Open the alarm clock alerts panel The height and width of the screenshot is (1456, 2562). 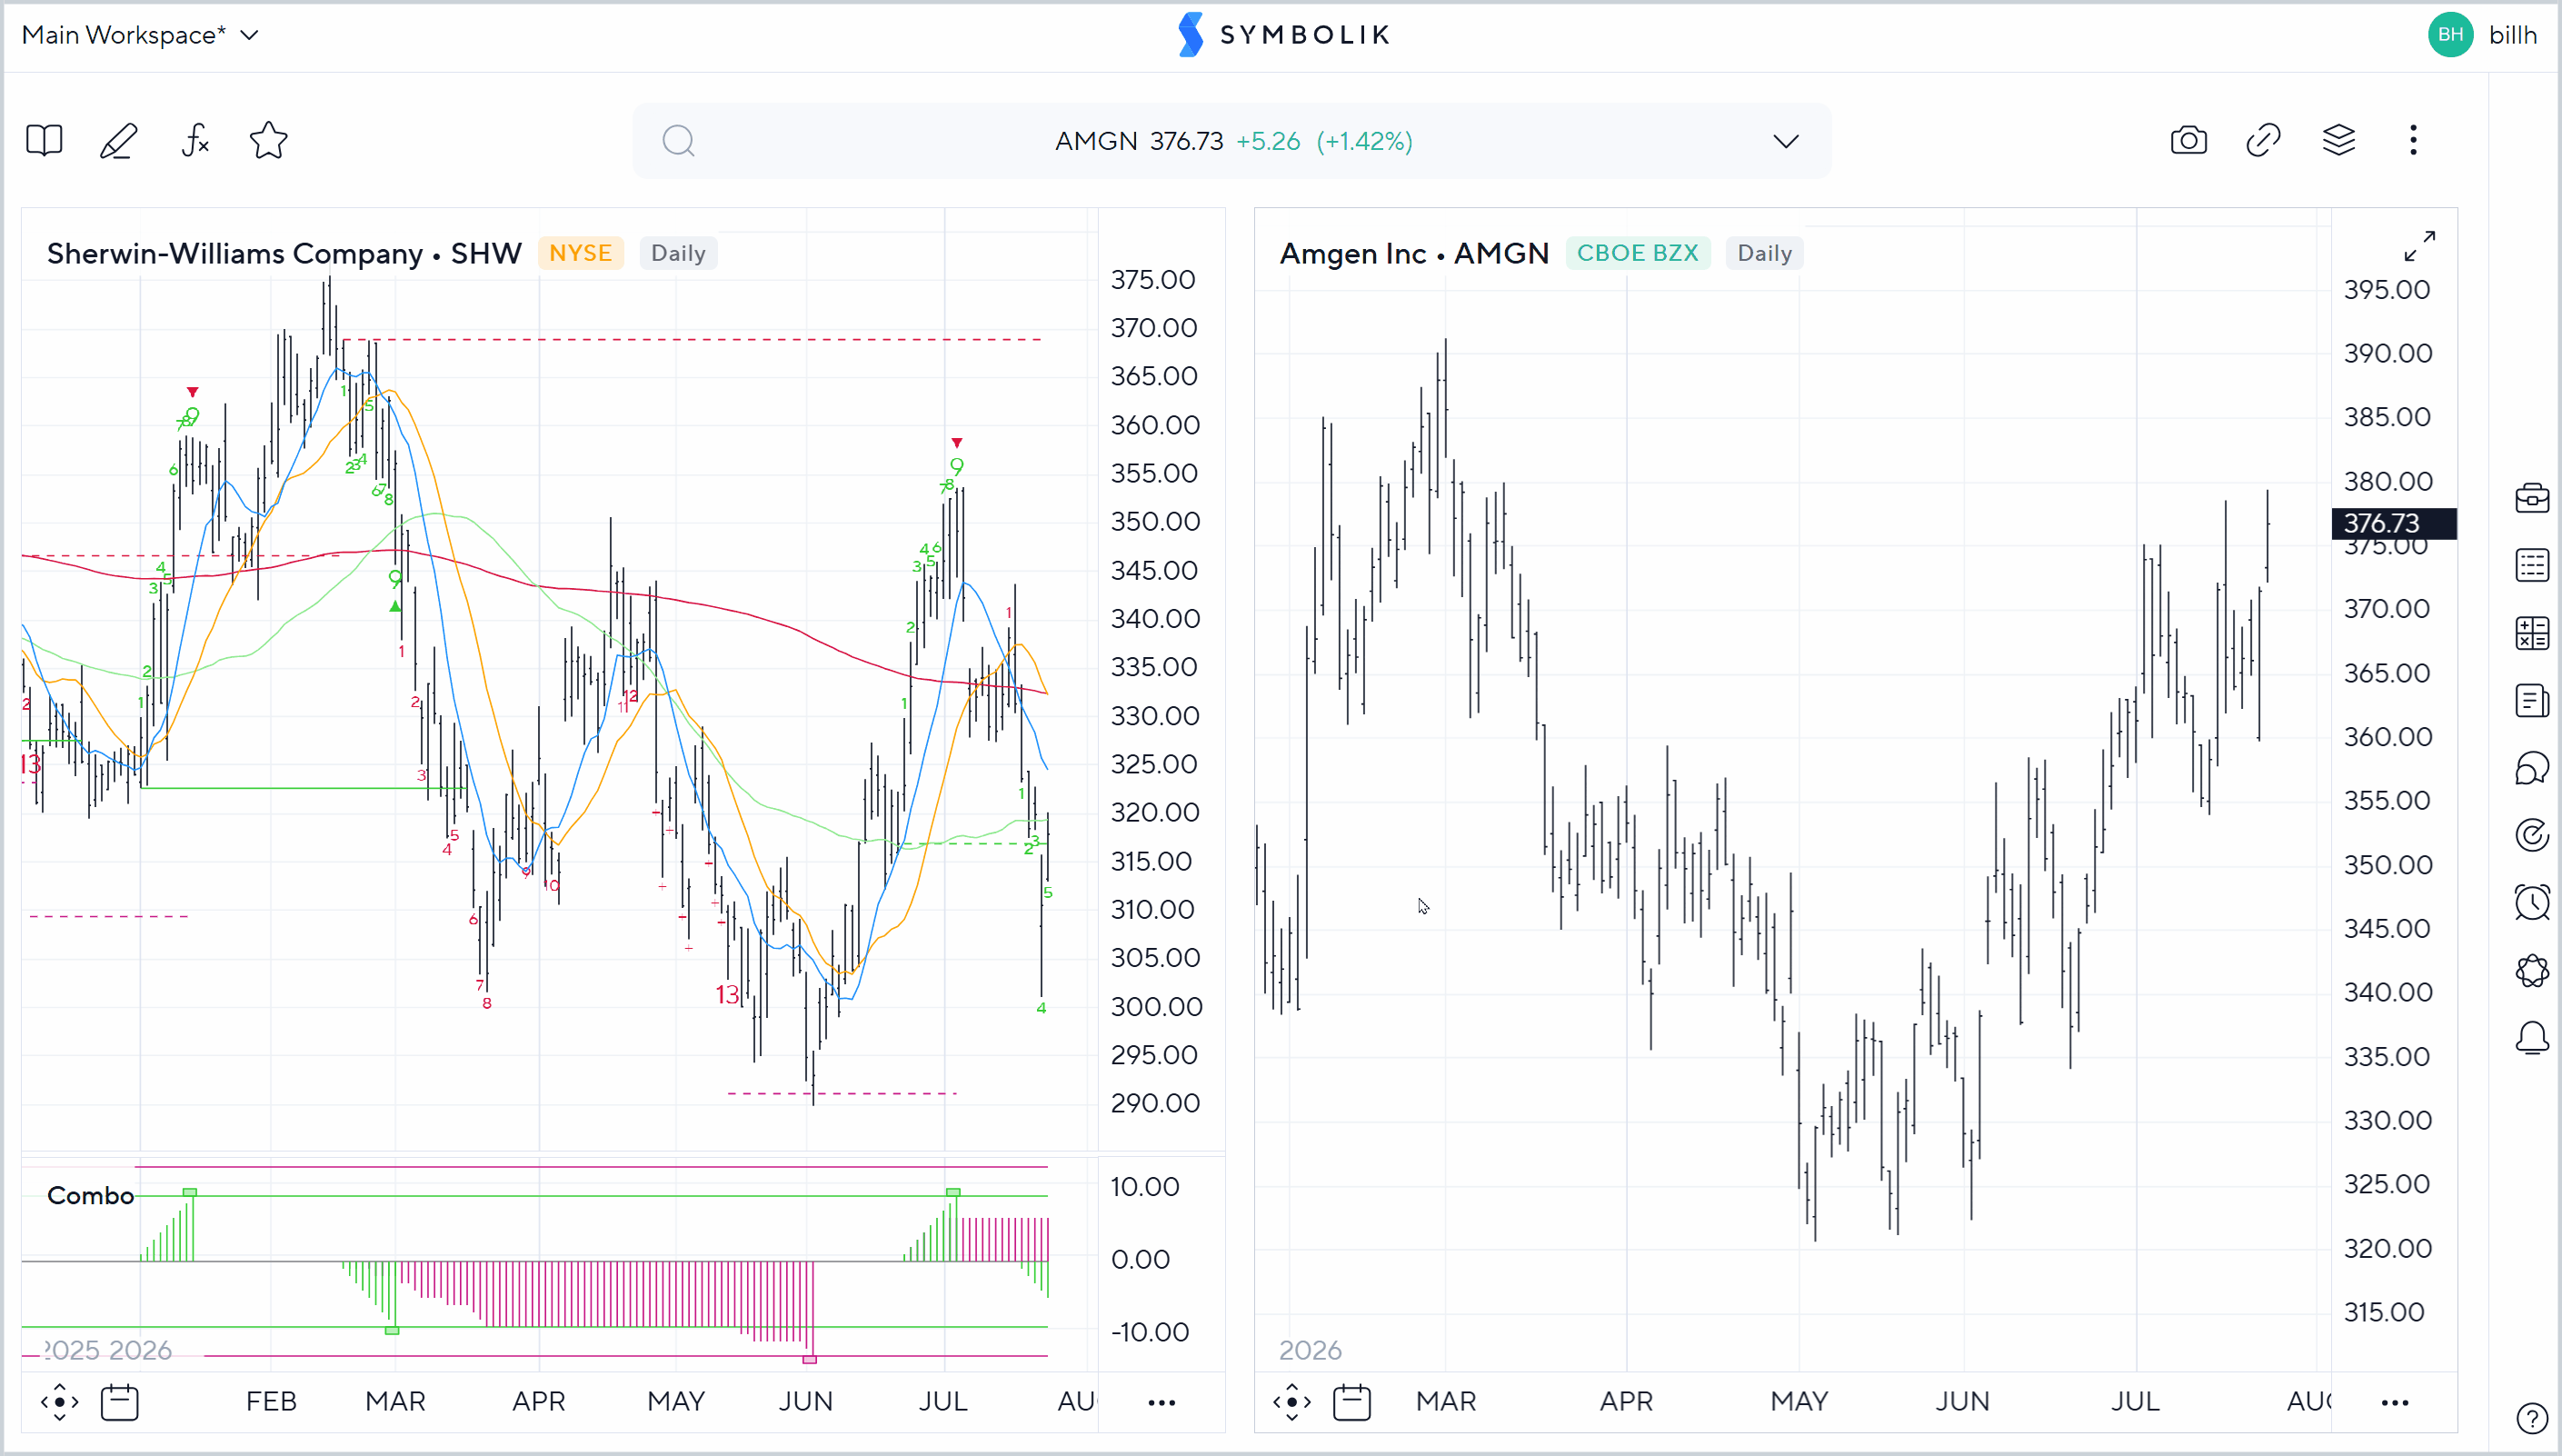point(2533,902)
